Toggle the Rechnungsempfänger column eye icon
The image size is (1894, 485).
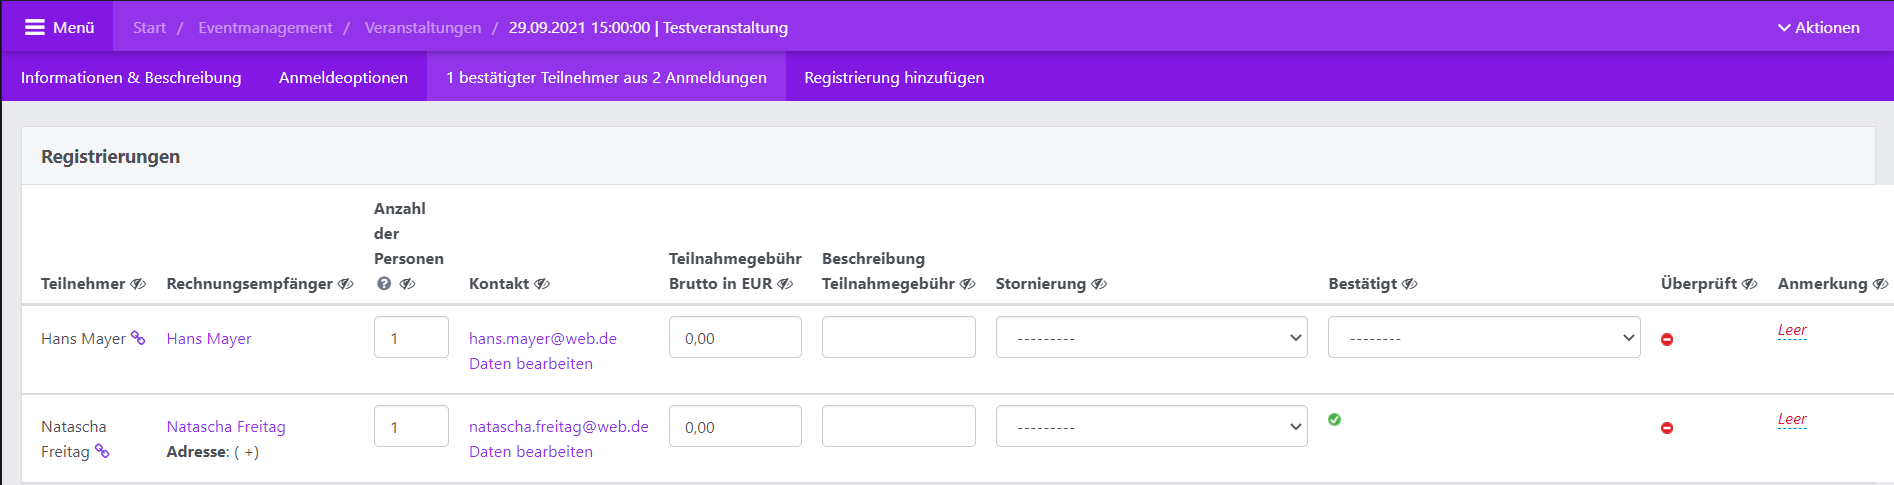point(346,284)
